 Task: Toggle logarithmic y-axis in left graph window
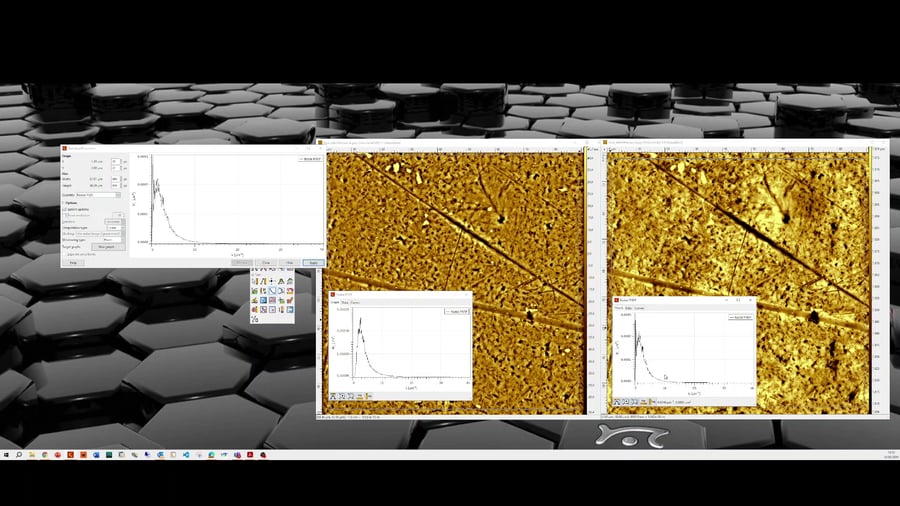click(x=368, y=396)
